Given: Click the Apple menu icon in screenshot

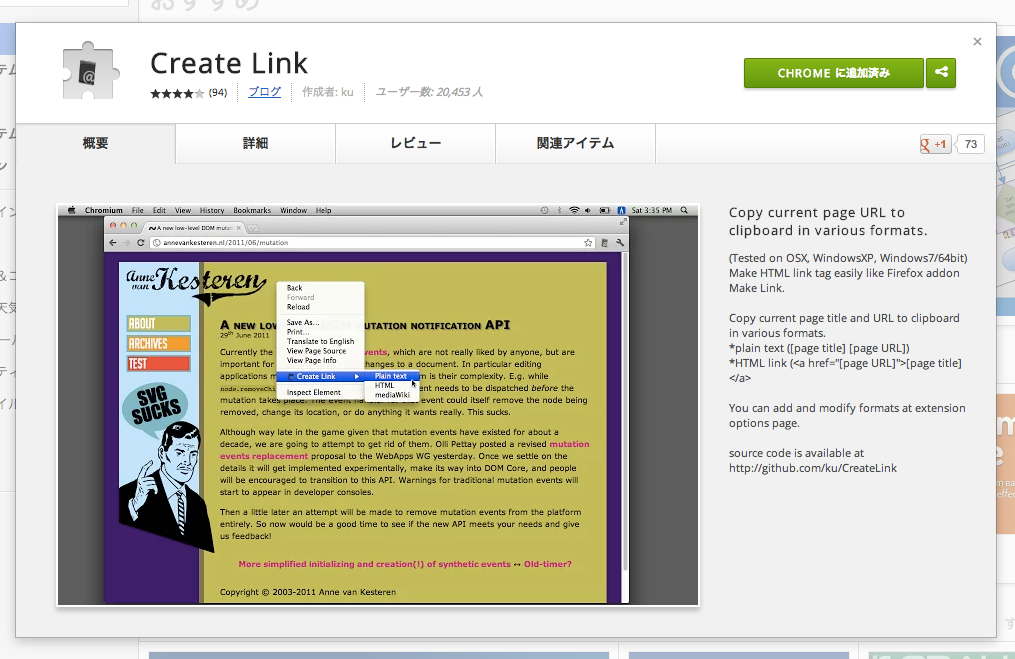Looking at the screenshot, I should [x=71, y=211].
